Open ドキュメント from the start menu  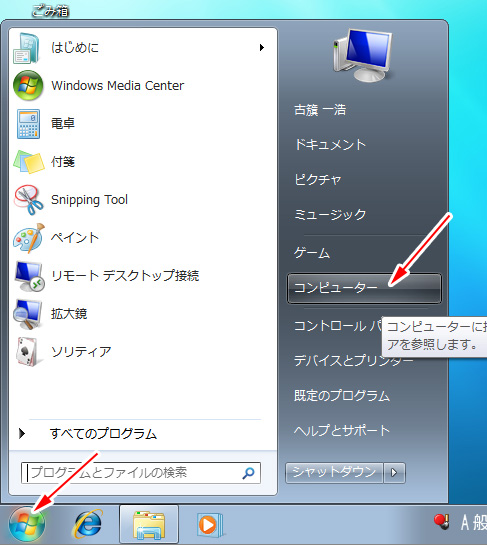(x=330, y=145)
